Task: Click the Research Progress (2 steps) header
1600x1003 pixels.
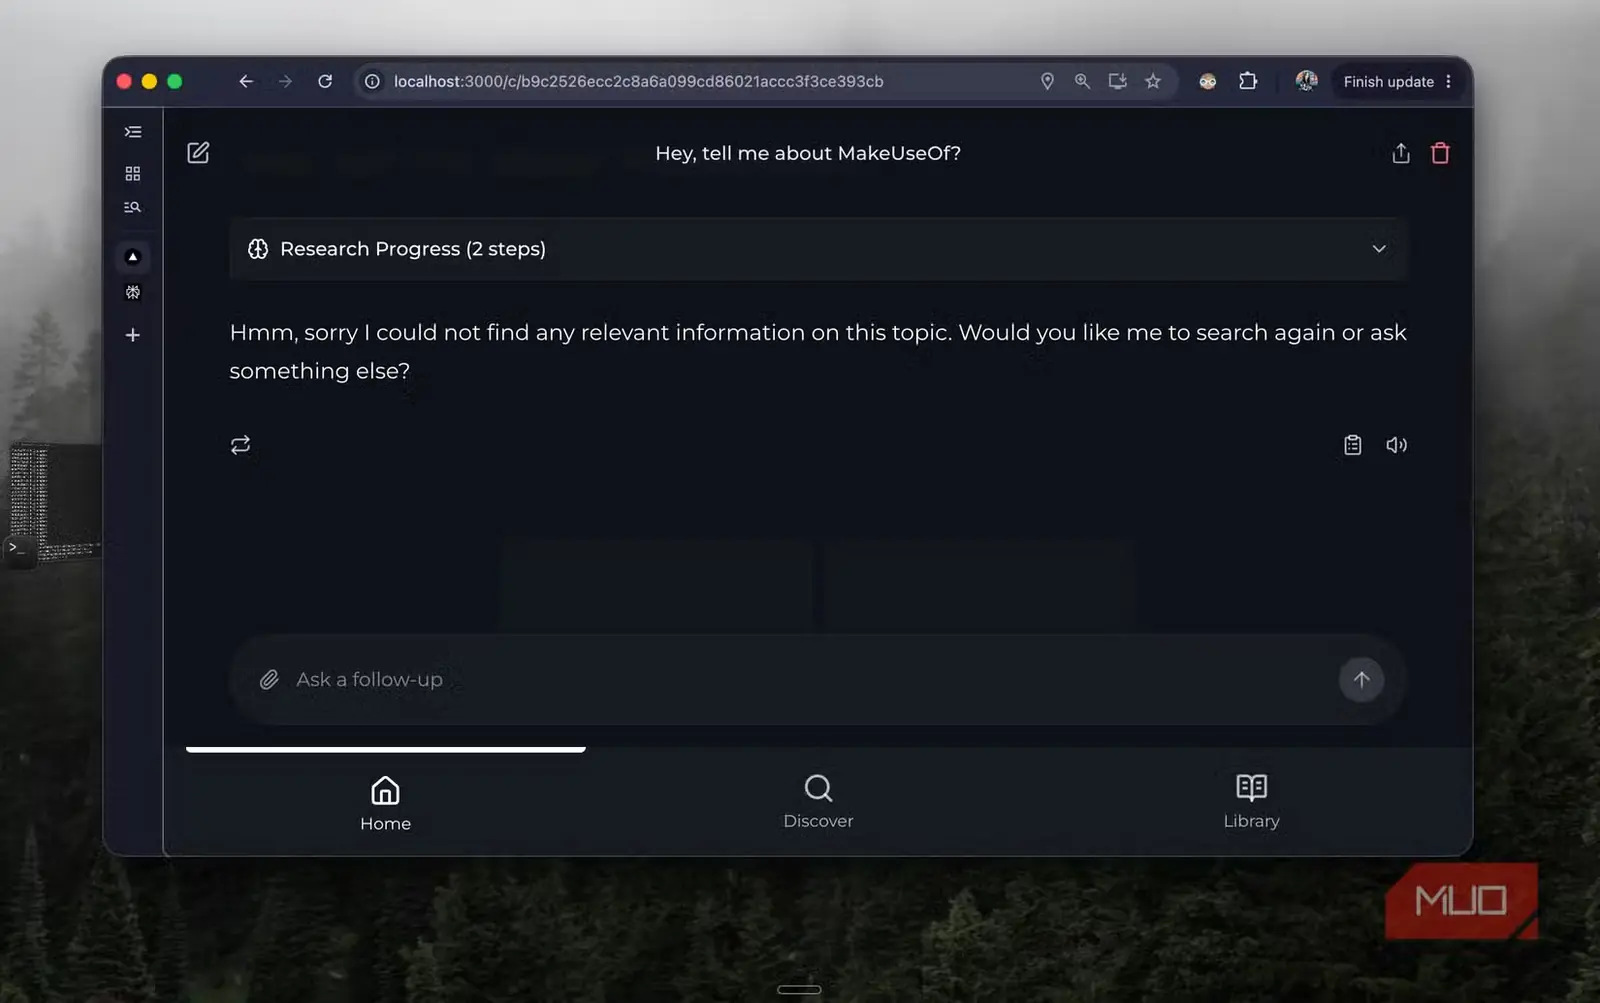Action: point(818,249)
